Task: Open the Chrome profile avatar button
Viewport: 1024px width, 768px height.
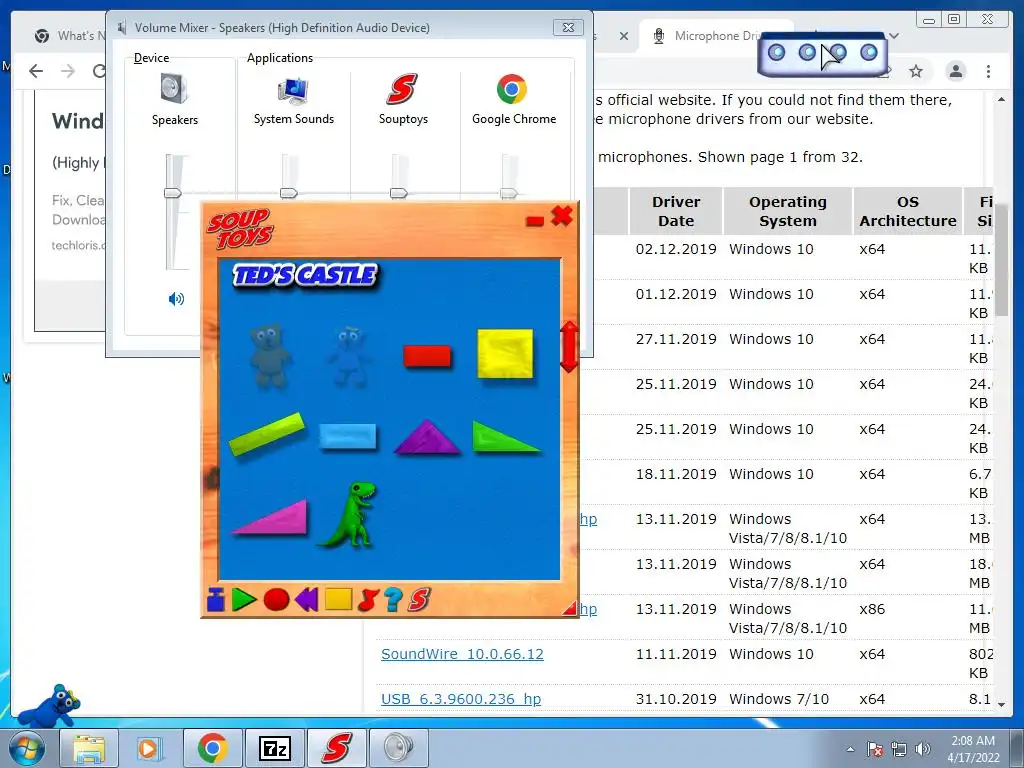Action: 956,71
